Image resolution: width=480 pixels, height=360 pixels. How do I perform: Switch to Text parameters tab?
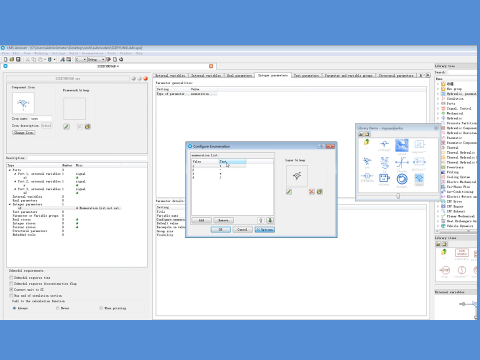pyautogui.click(x=306, y=76)
